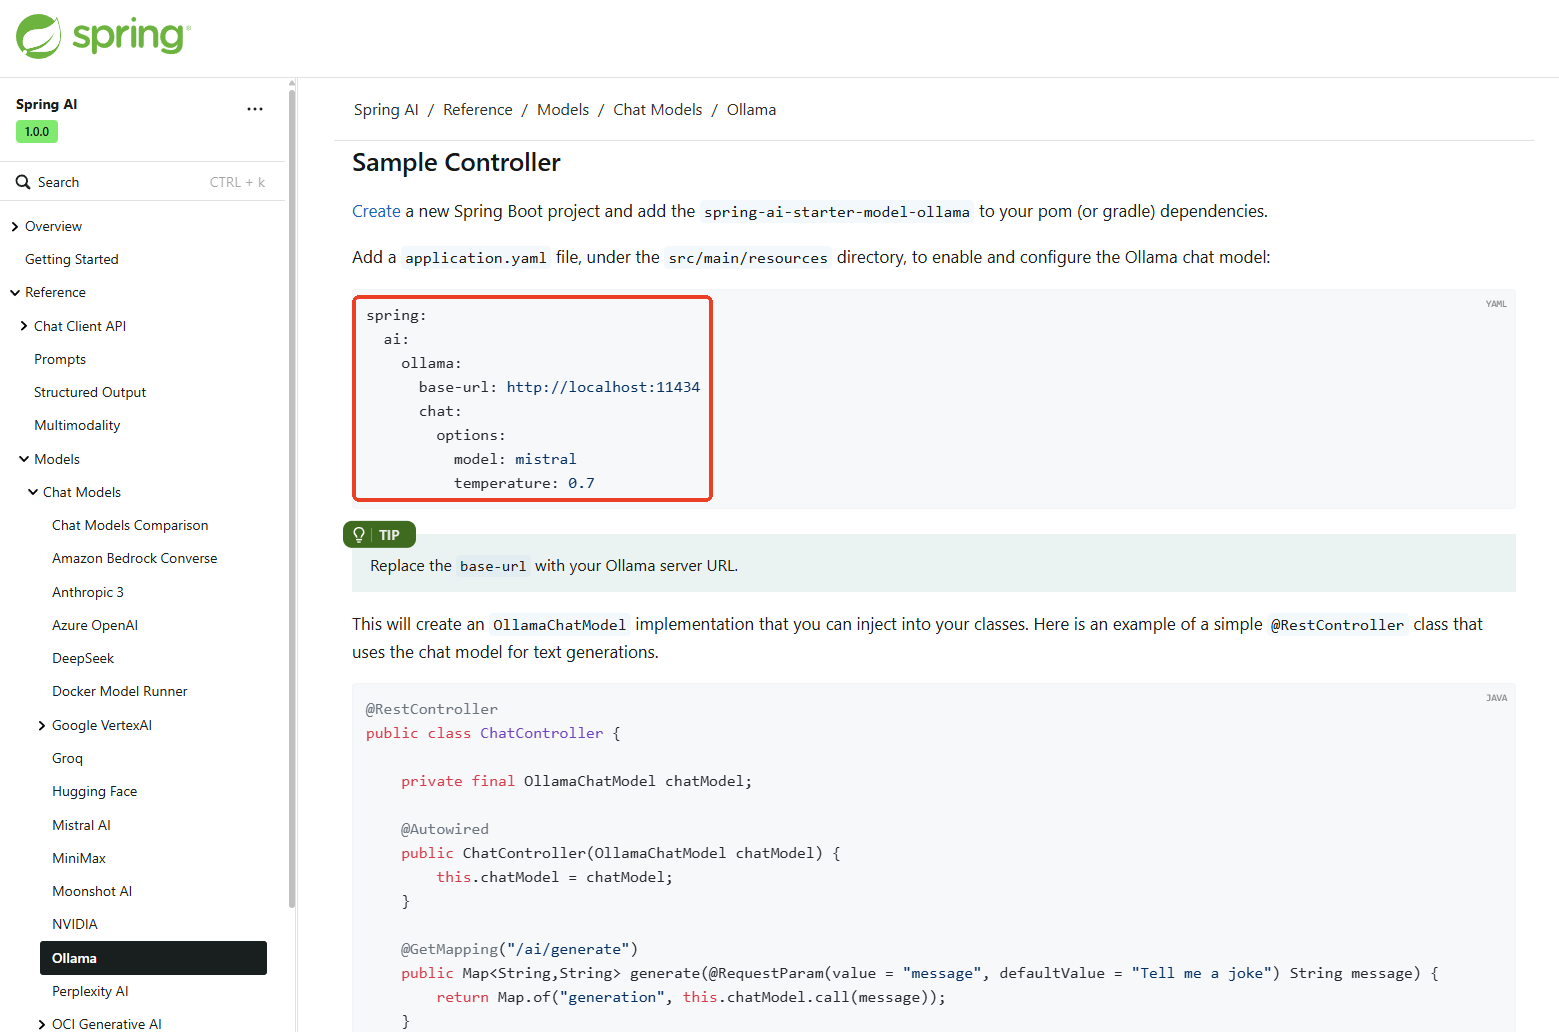Open the Mistral AI page
Viewport: 1559px width, 1032px height.
click(81, 825)
